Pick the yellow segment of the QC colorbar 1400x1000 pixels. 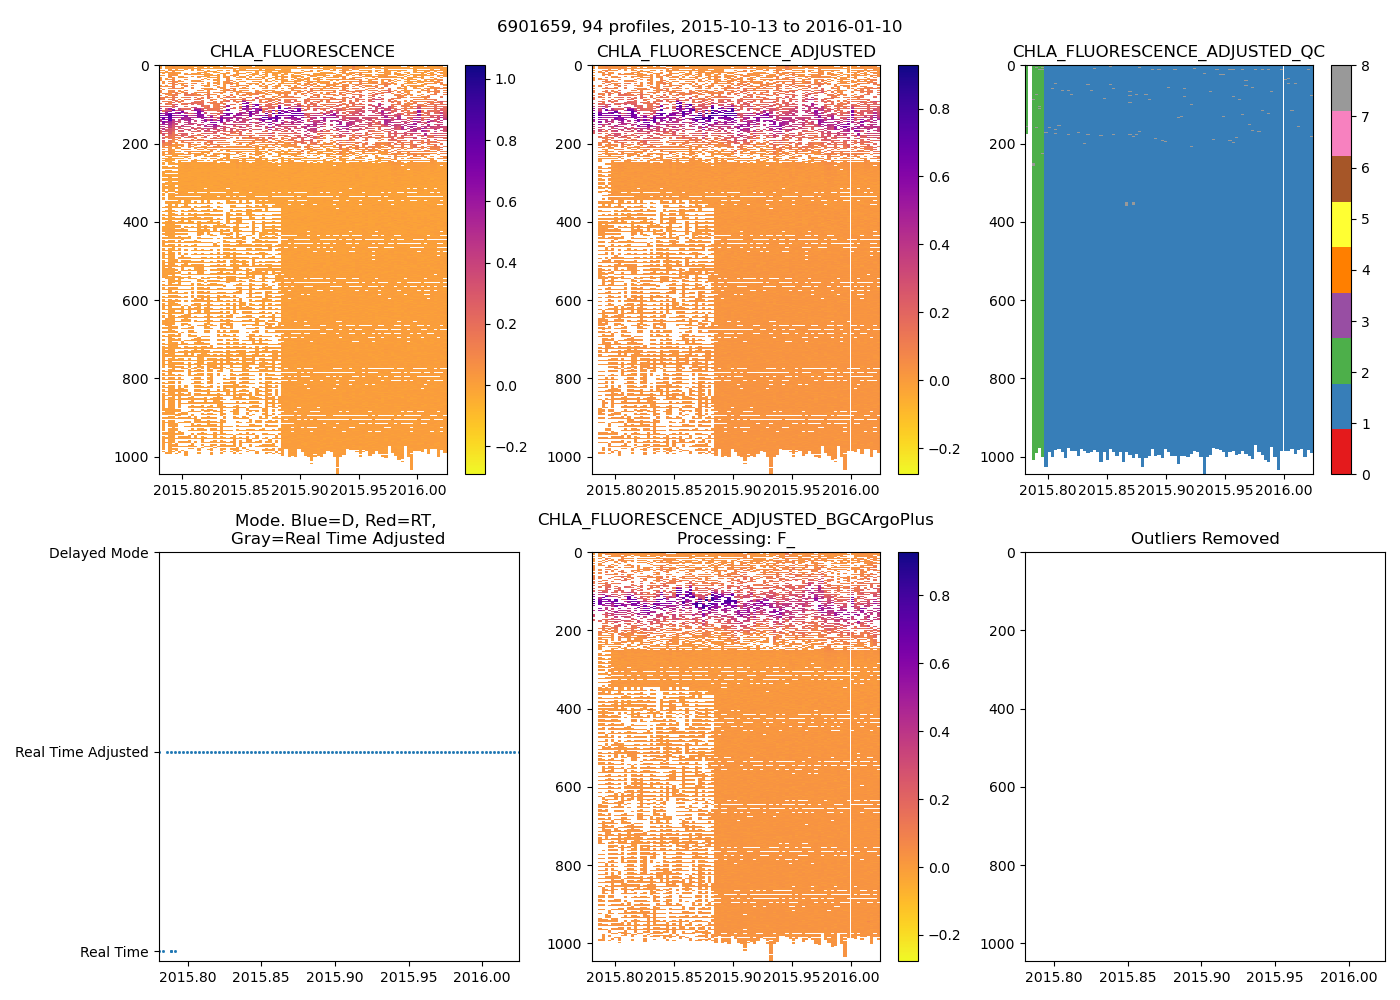[x=1341, y=224]
